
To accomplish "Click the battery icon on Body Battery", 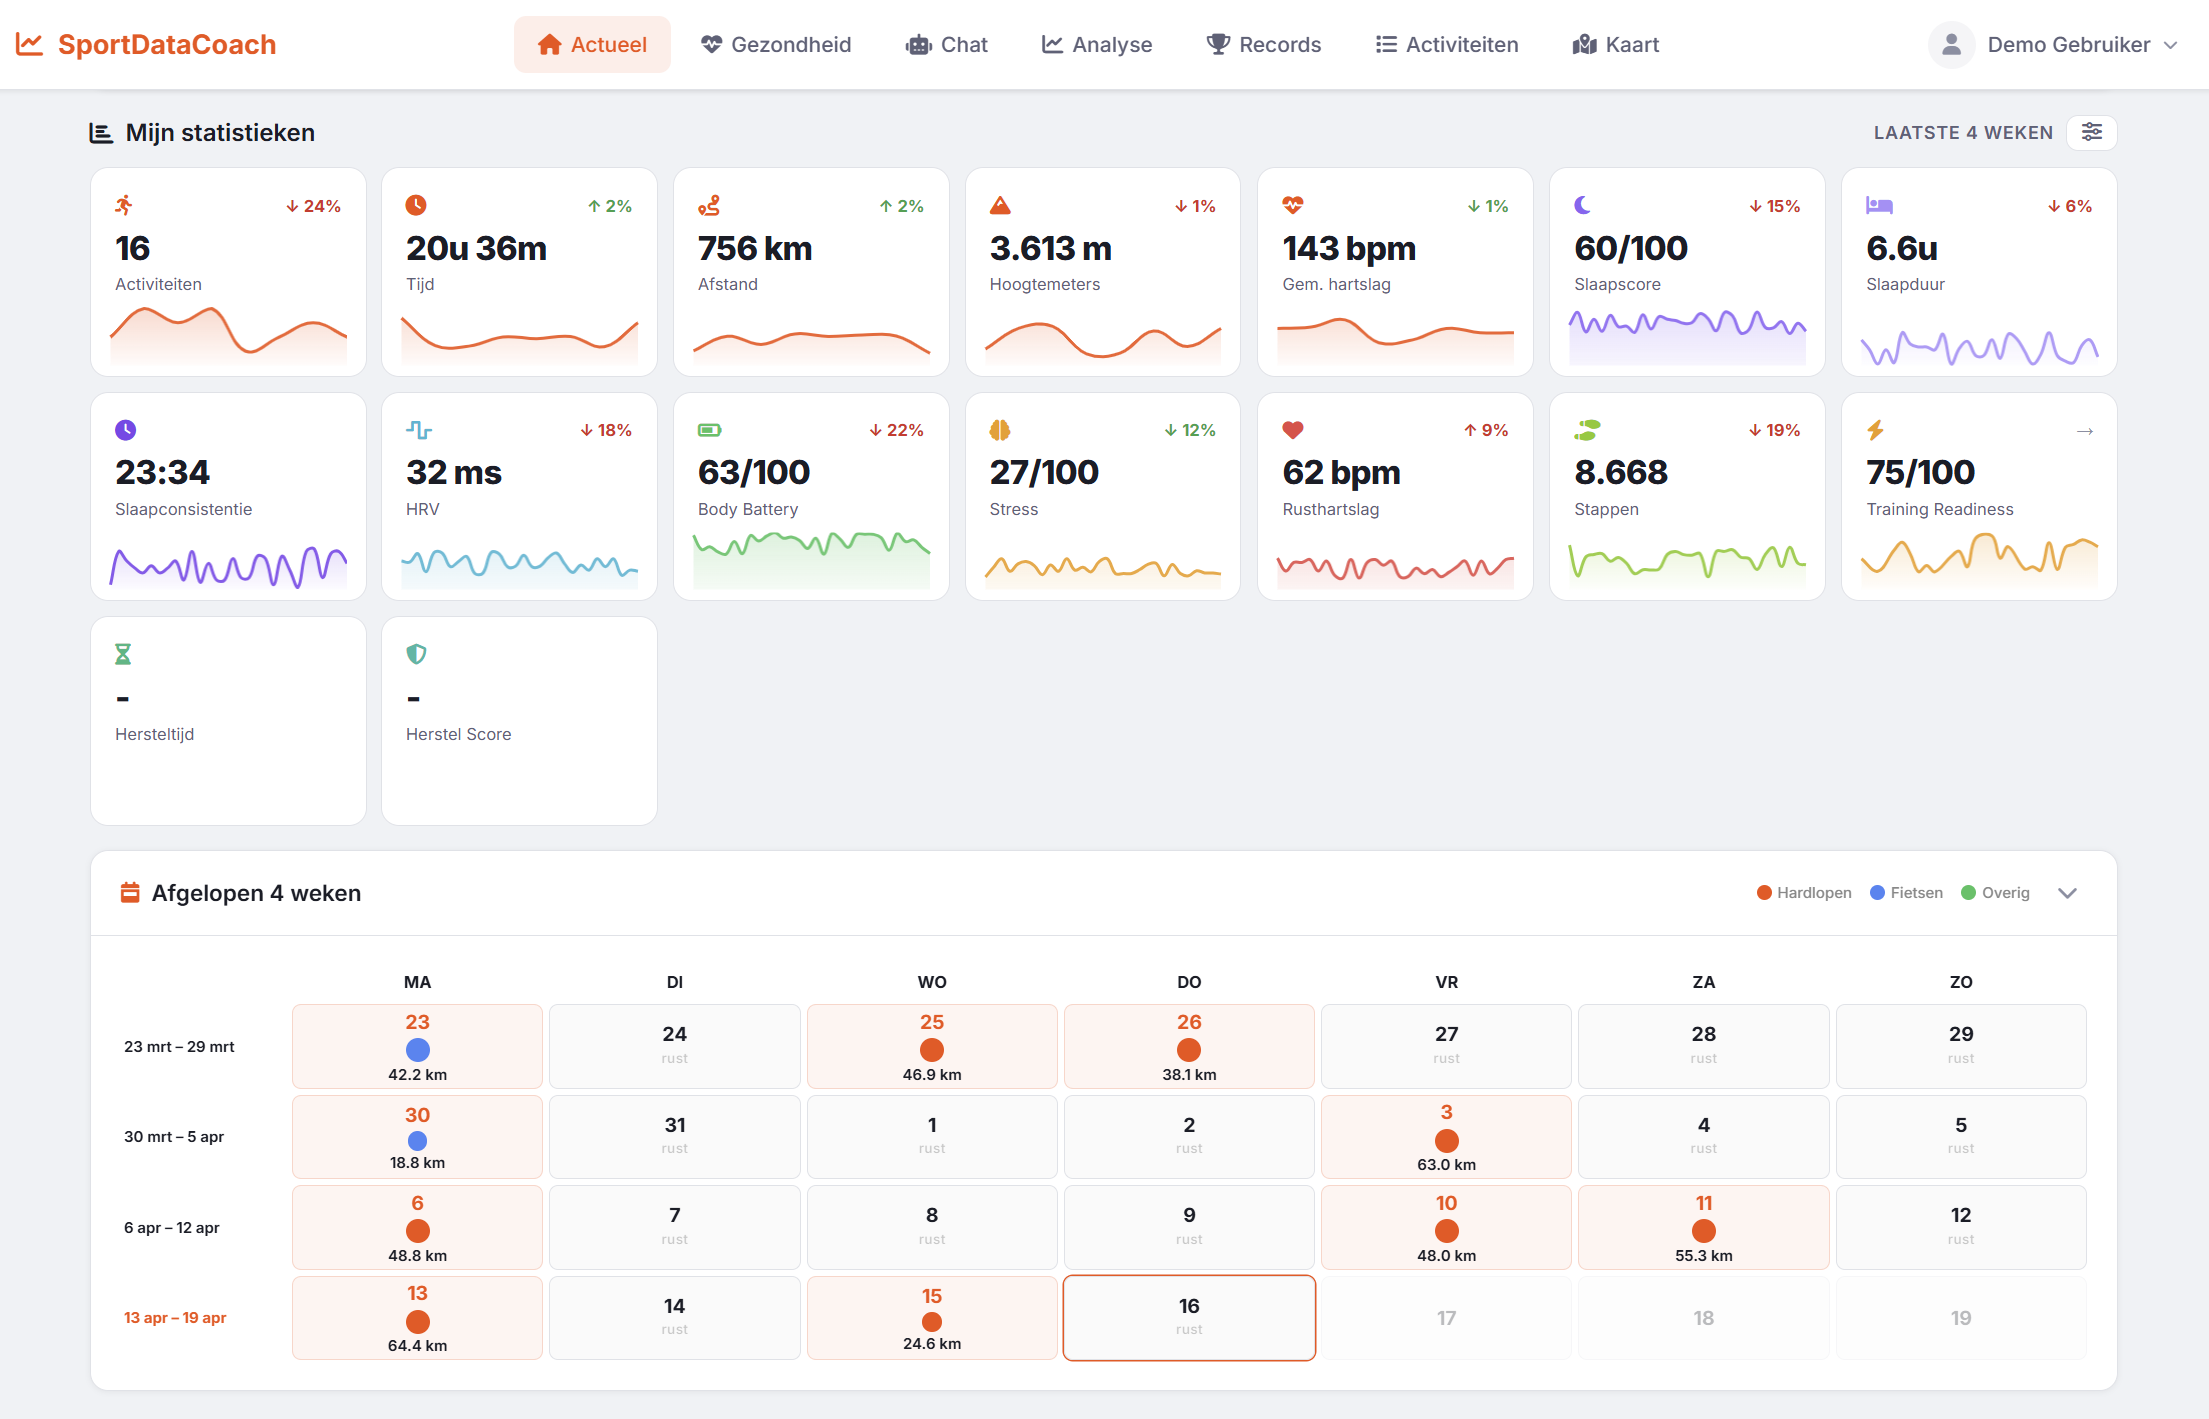I will tap(709, 430).
